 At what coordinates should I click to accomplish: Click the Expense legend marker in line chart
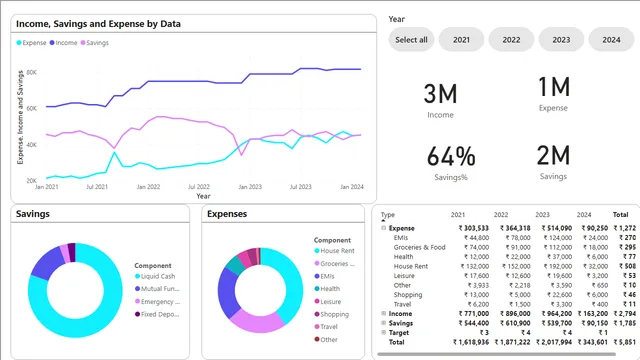tap(19, 42)
